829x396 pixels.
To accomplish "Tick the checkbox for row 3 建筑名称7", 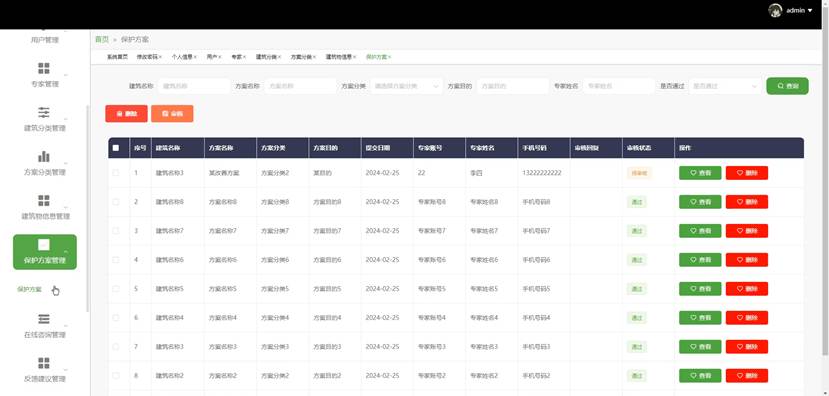I will tap(116, 231).
